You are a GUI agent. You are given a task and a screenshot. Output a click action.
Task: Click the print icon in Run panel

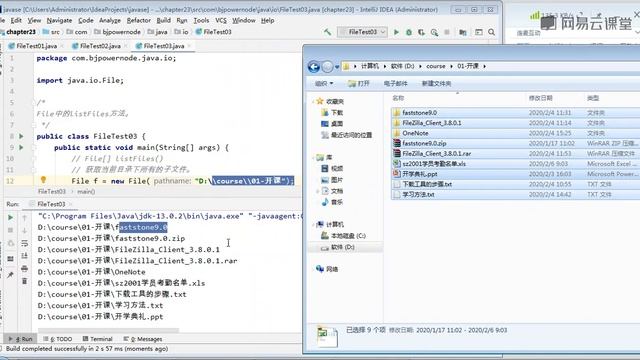24,269
